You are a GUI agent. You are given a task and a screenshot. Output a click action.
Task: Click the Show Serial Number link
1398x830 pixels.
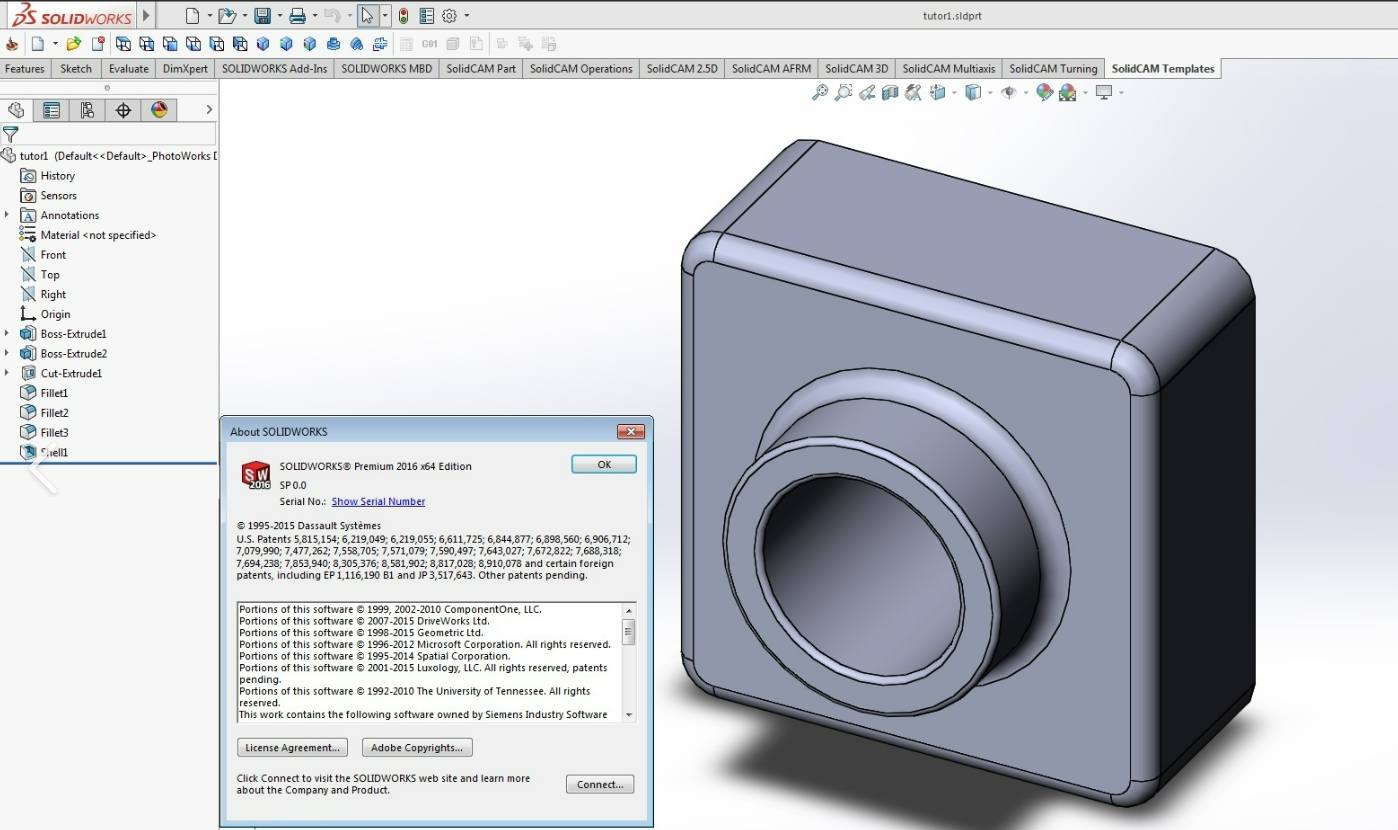[378, 502]
